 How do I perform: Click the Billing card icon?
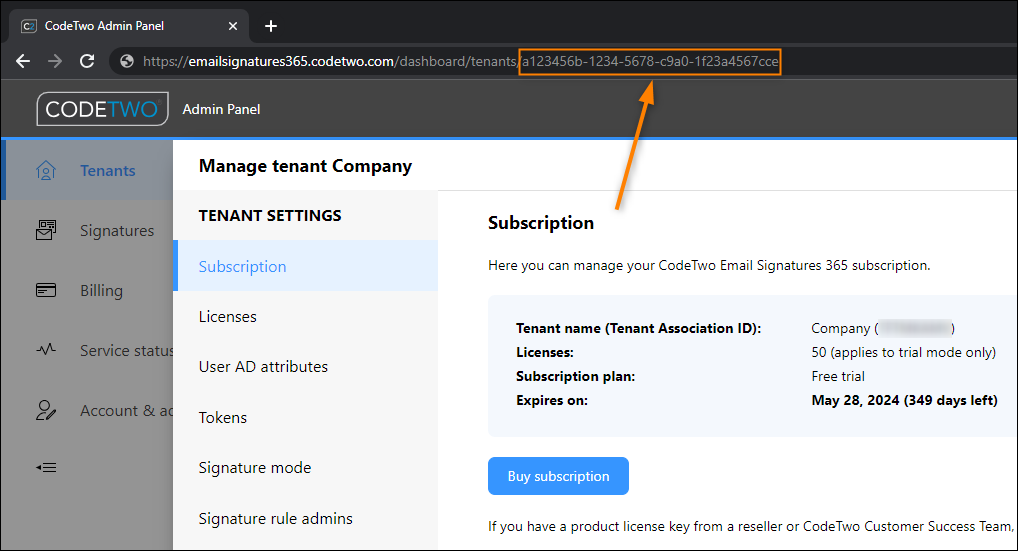point(45,290)
